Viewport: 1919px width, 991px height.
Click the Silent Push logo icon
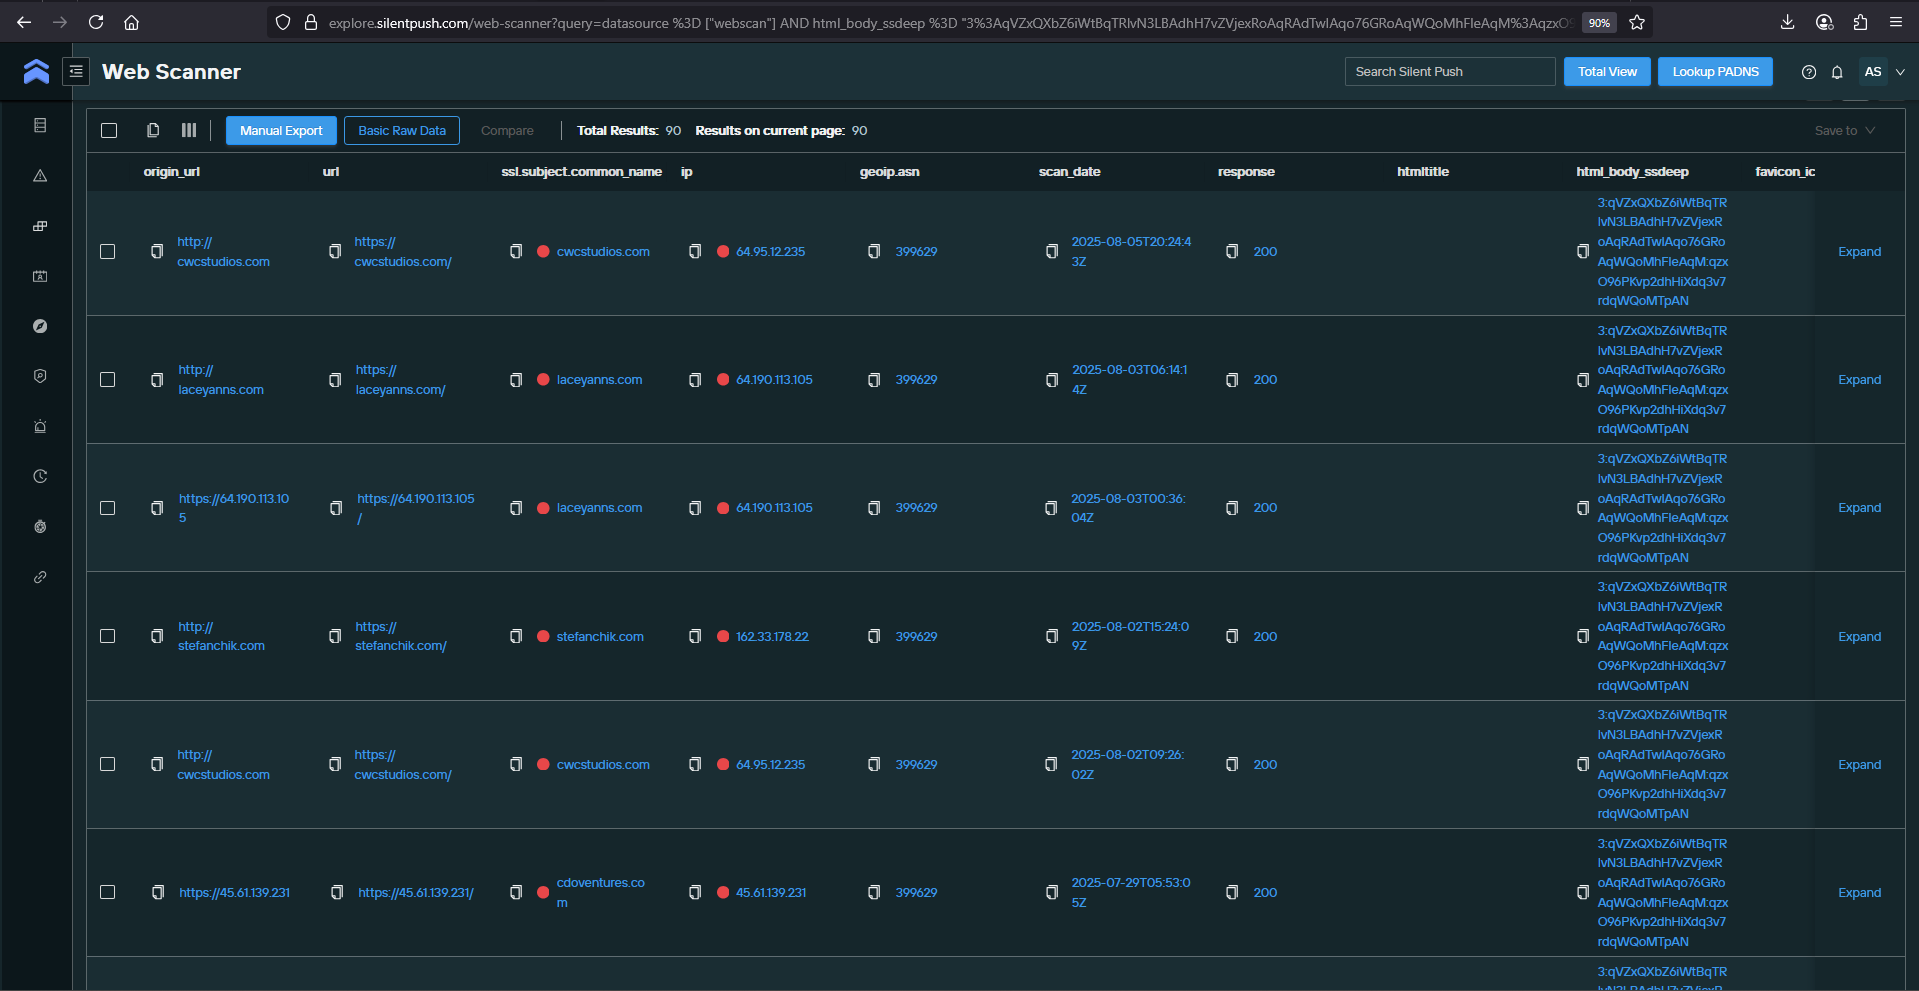pos(36,71)
